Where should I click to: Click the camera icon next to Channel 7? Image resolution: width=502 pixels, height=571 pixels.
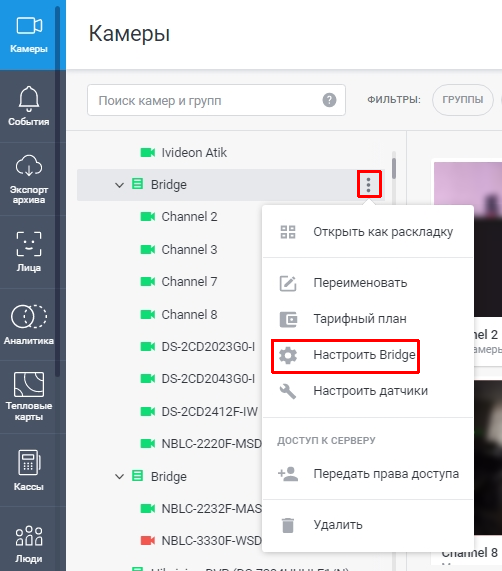coord(148,281)
